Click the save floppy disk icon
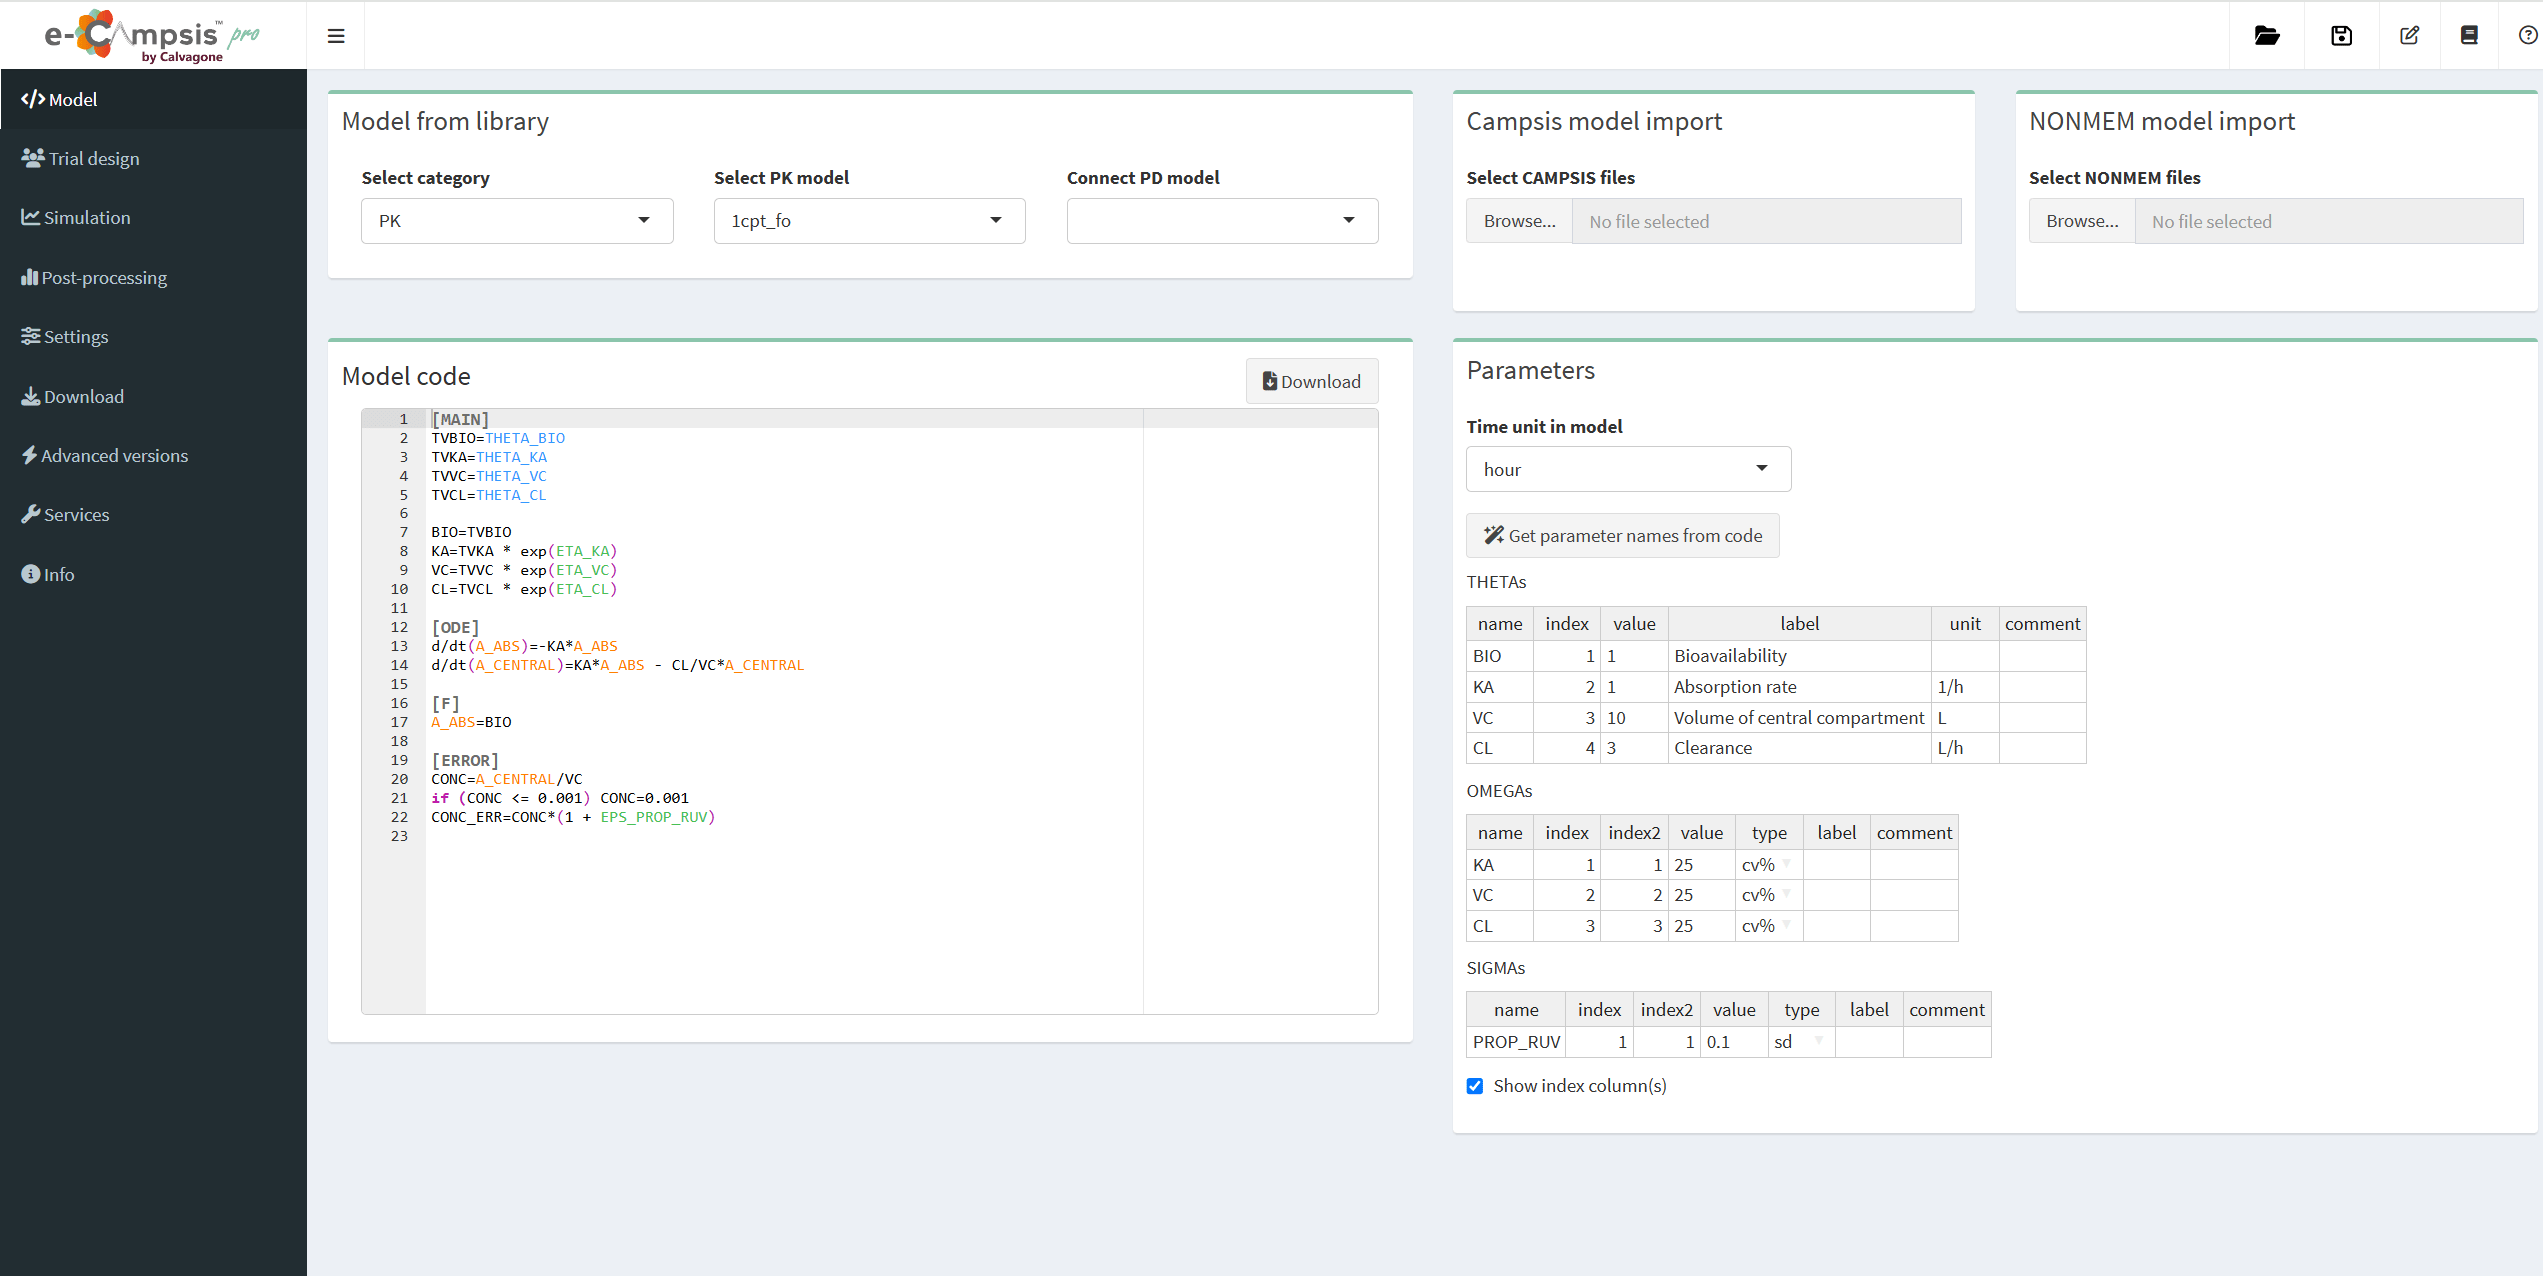 point(2341,36)
